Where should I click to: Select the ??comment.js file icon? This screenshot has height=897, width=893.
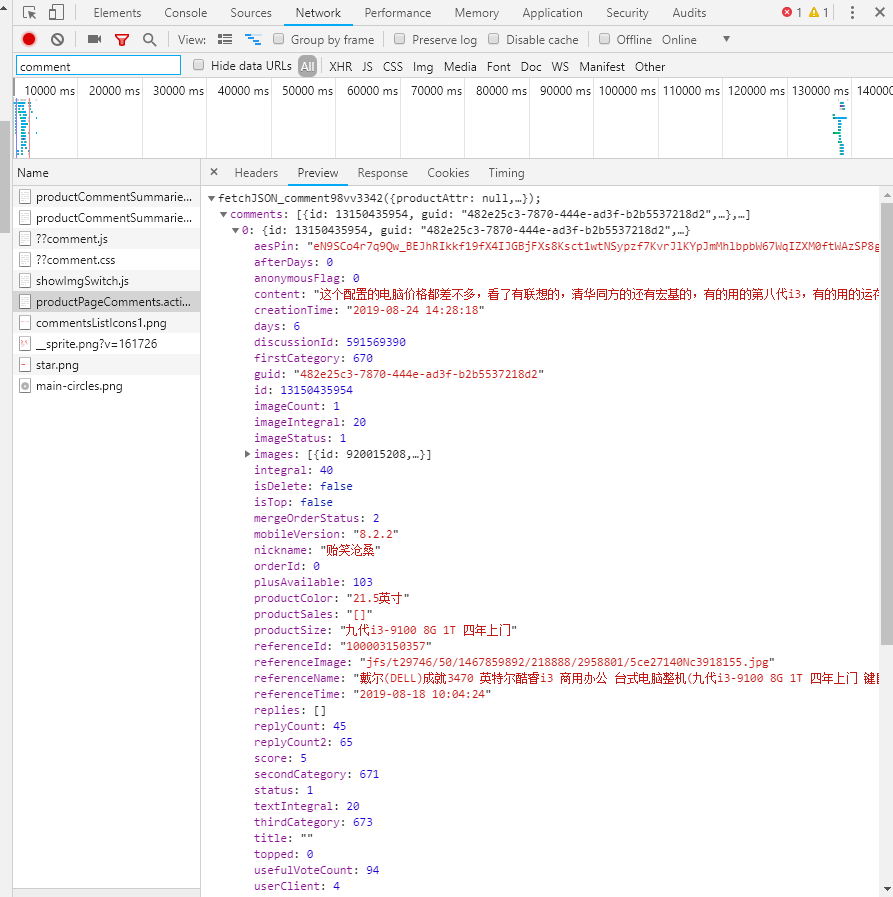click(x=25, y=239)
